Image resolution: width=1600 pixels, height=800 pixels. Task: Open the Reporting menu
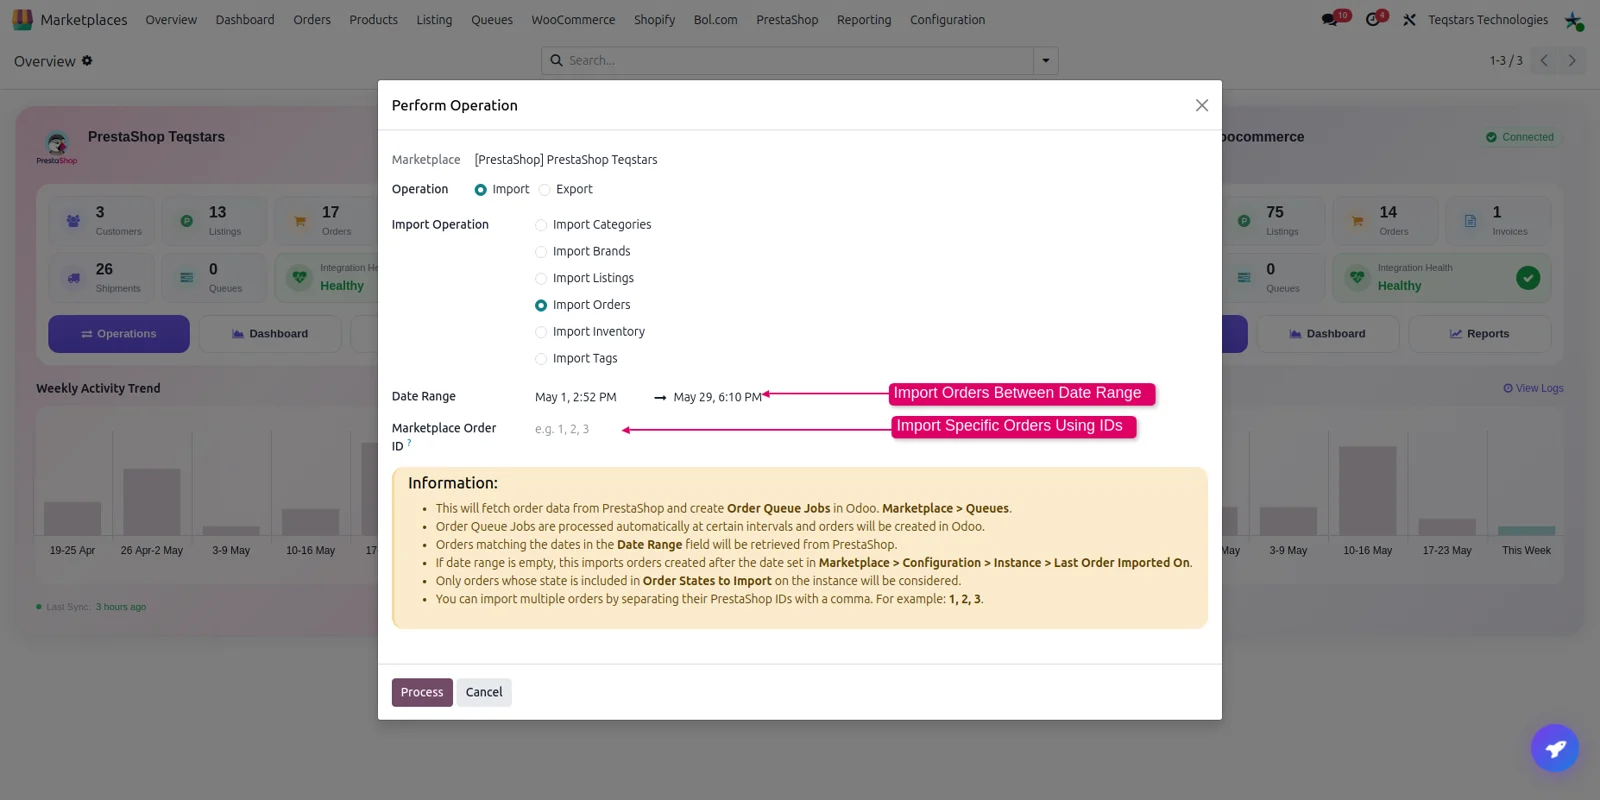click(864, 20)
